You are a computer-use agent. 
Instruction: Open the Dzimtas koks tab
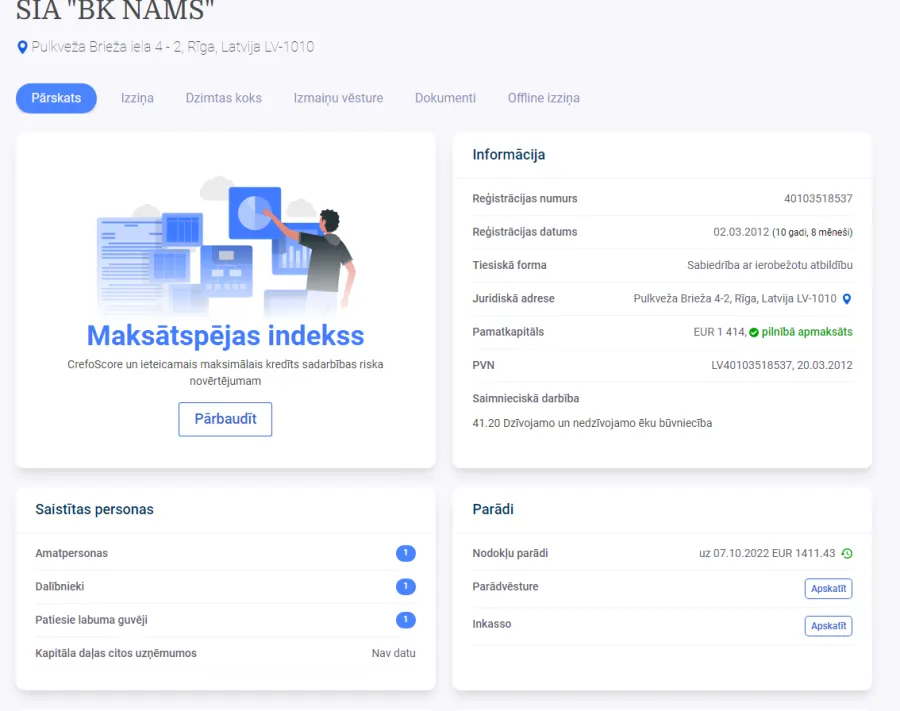click(x=223, y=98)
